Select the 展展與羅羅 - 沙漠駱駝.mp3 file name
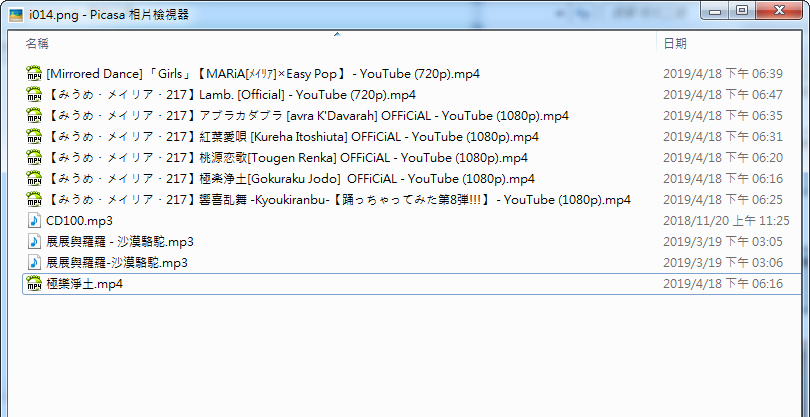Viewport: 810px width, 417px height. pos(120,241)
